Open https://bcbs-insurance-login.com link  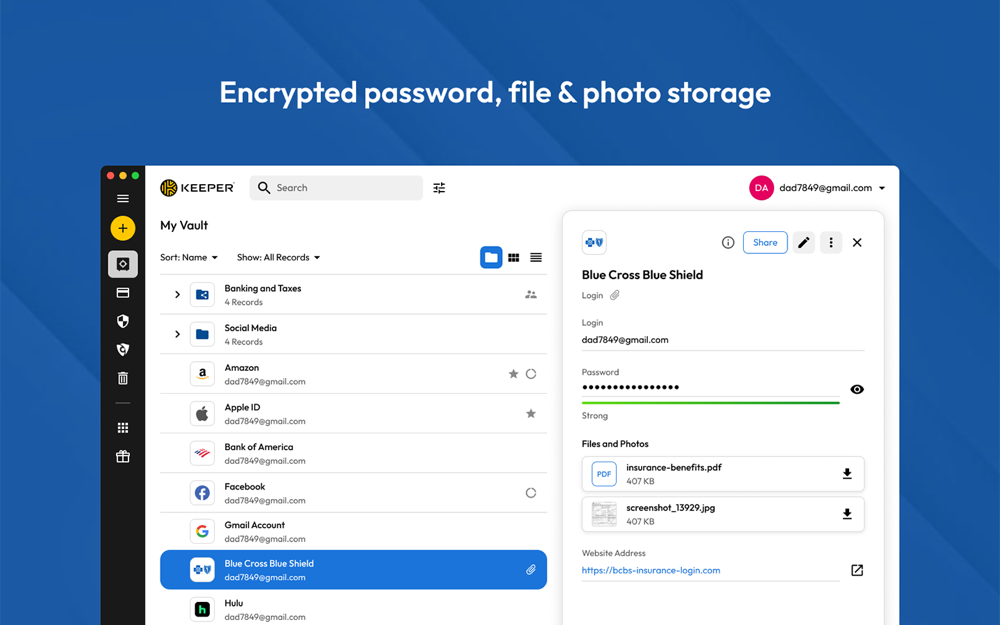point(651,570)
